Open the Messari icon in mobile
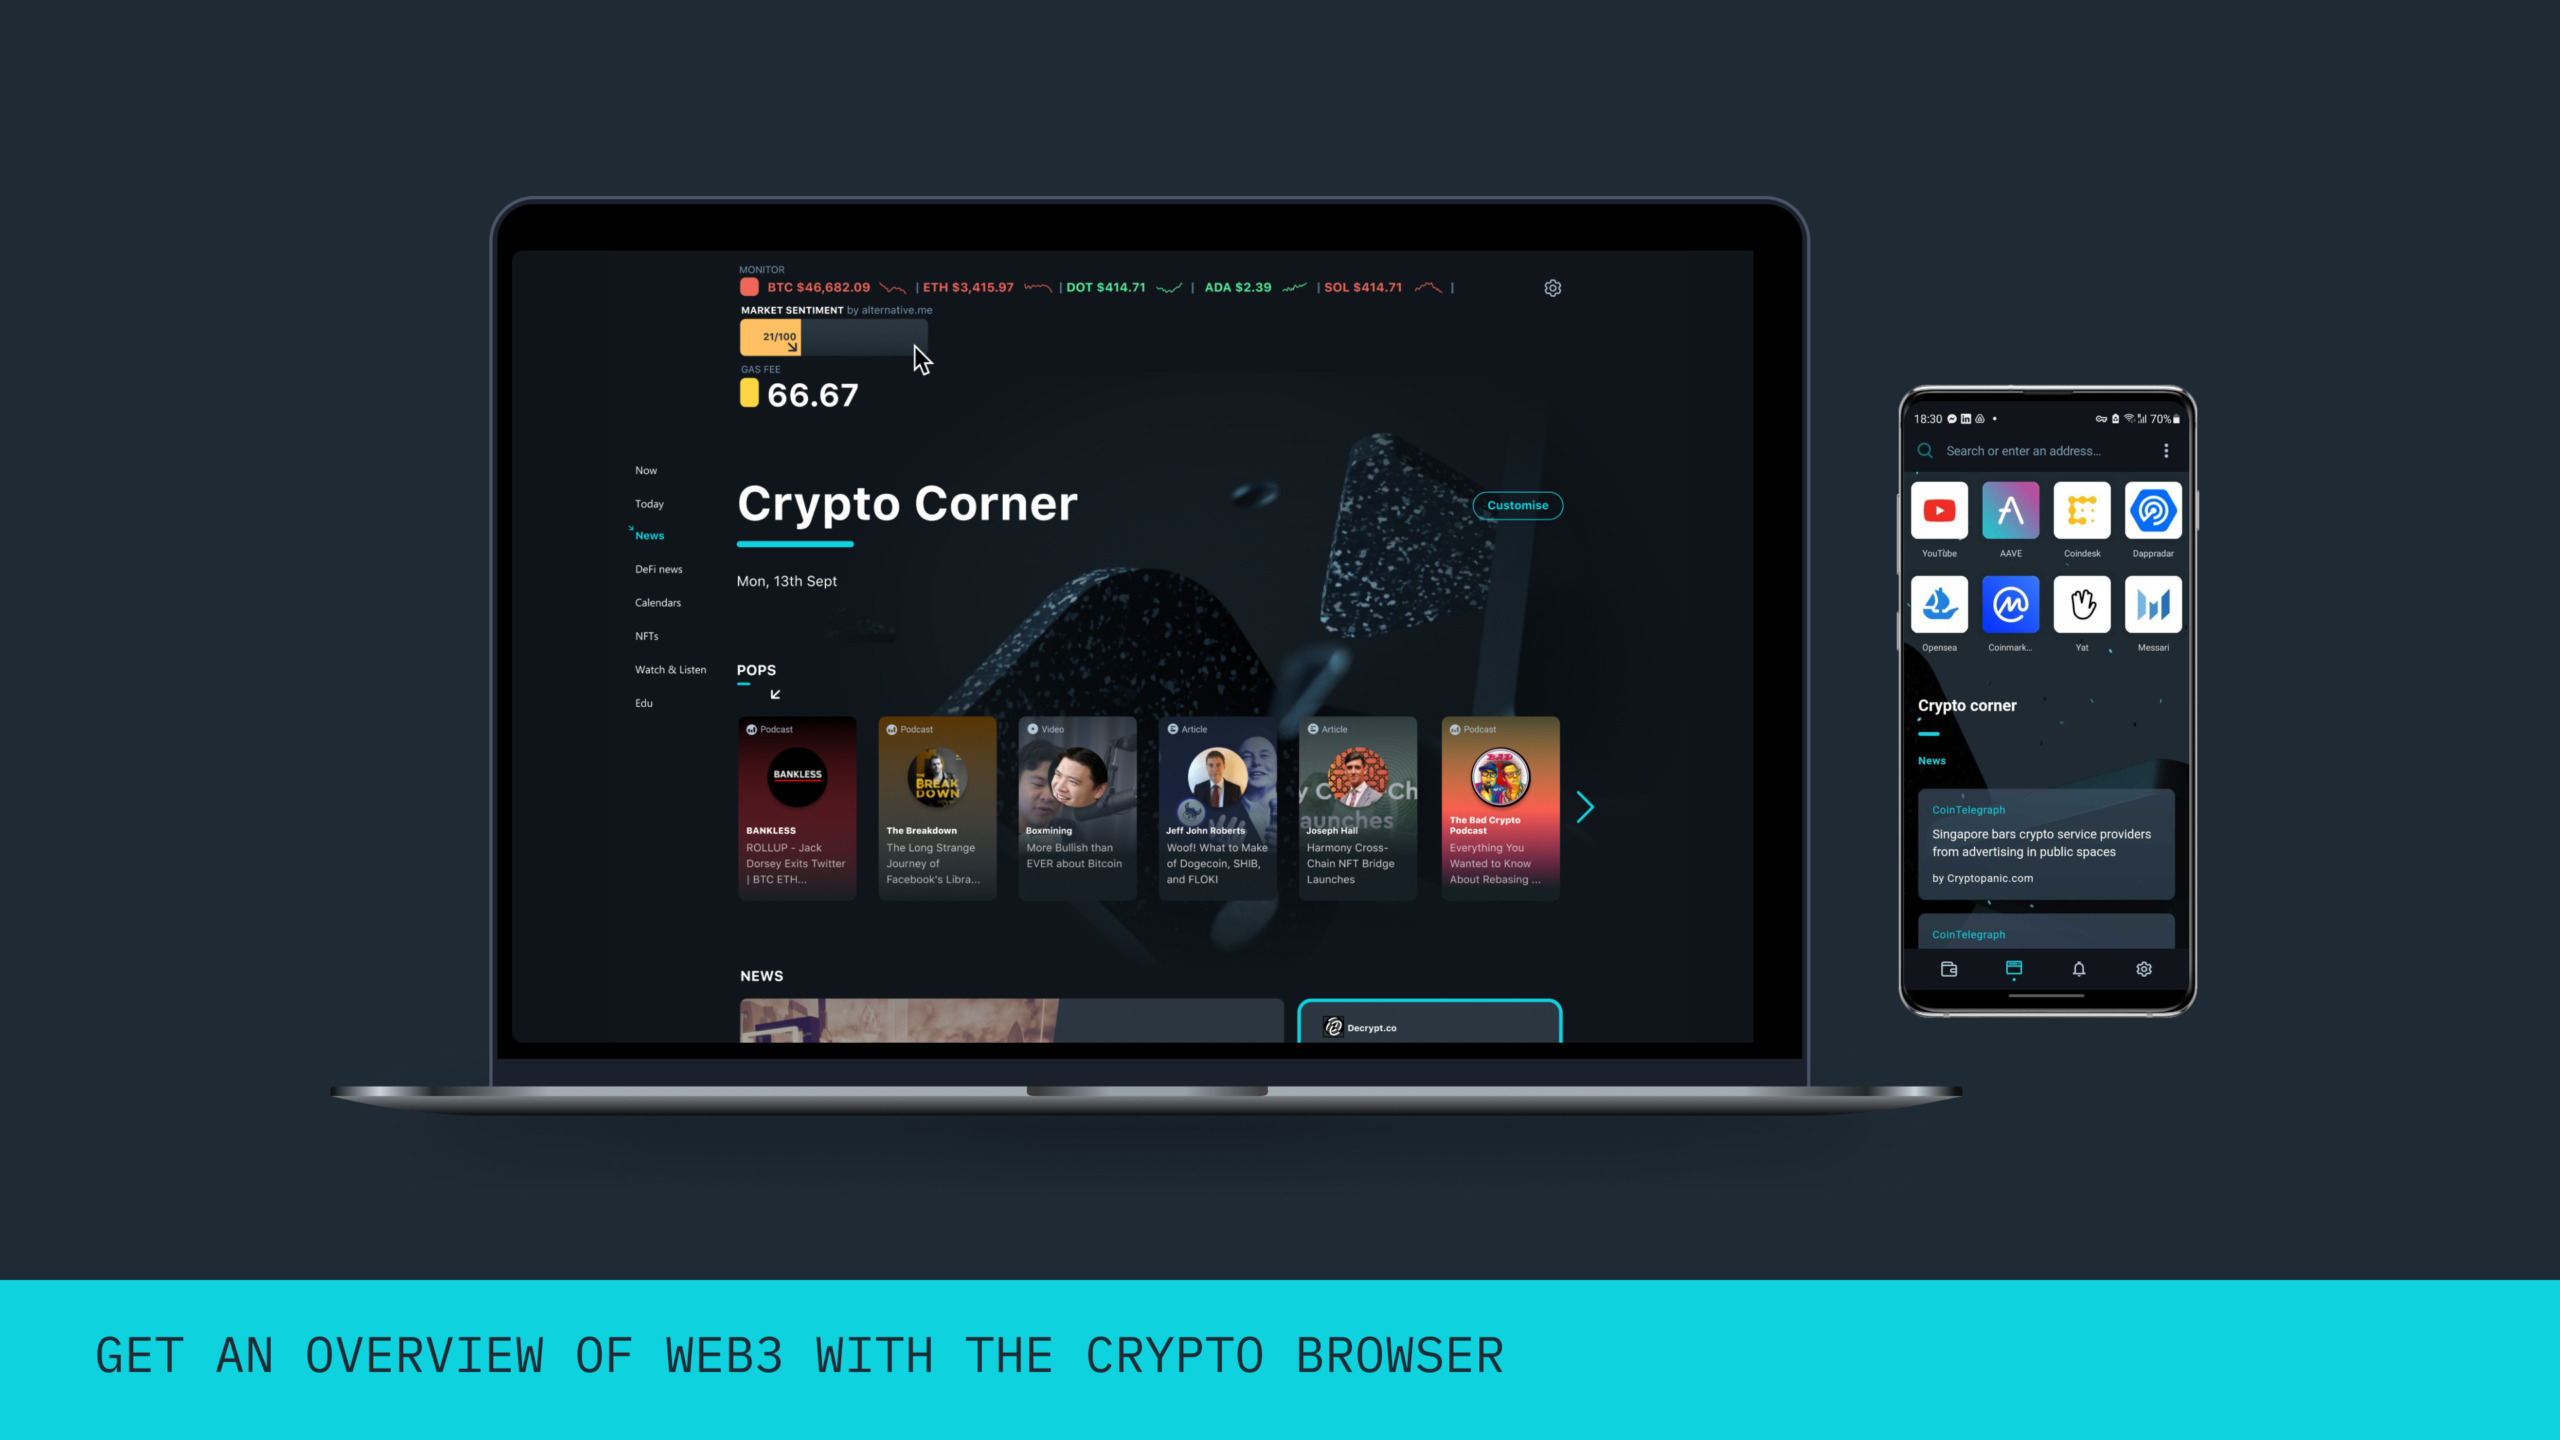This screenshot has width=2560, height=1440. [x=2150, y=605]
